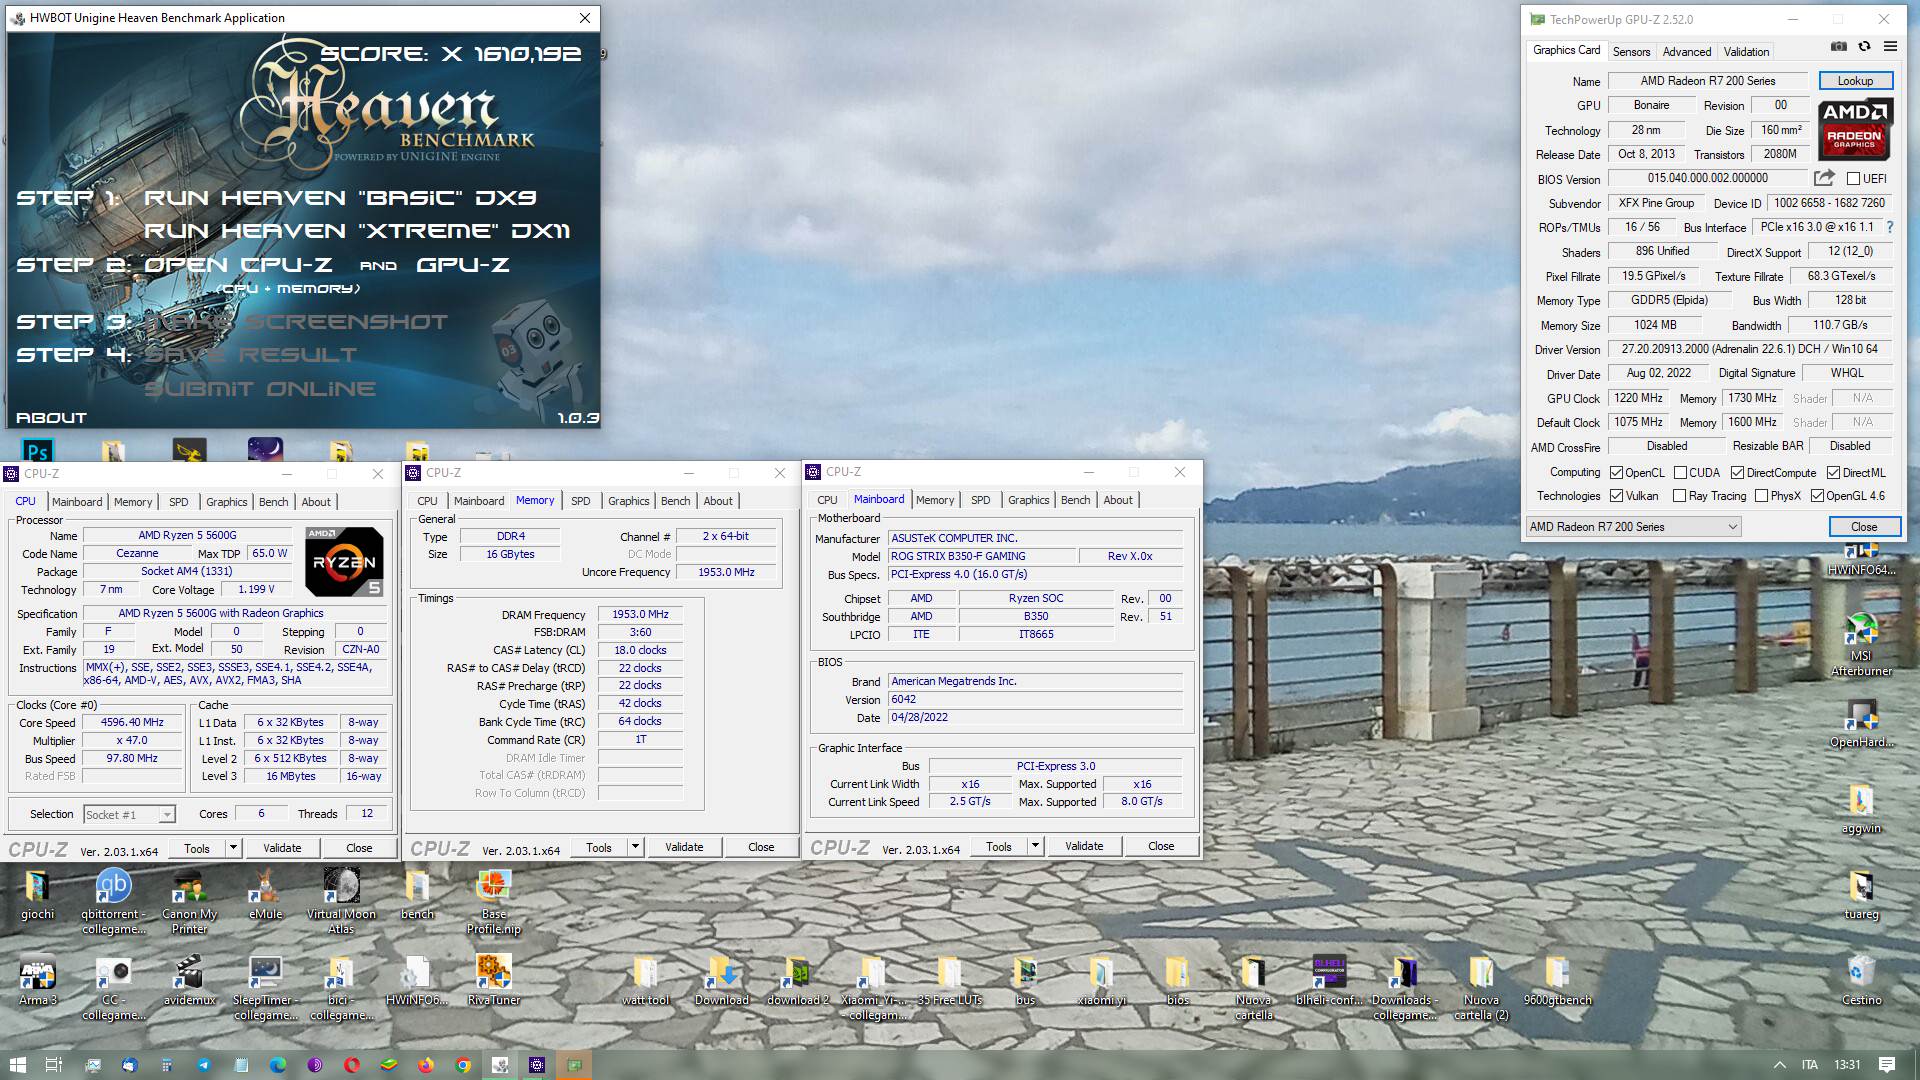The height and width of the screenshot is (1080, 1920).
Task: Launch Google Chrome from the taskbar
Action: click(463, 1065)
